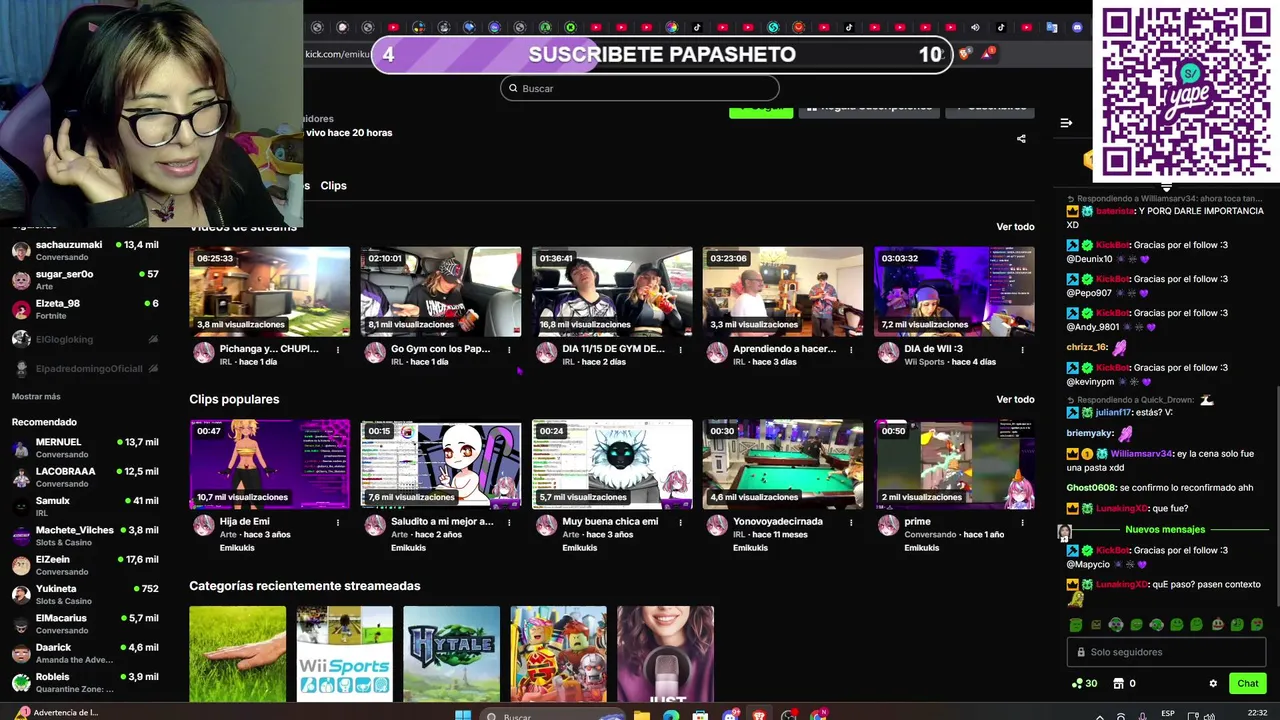
Task: Open recommended channel Robleis
Action: 84,682
